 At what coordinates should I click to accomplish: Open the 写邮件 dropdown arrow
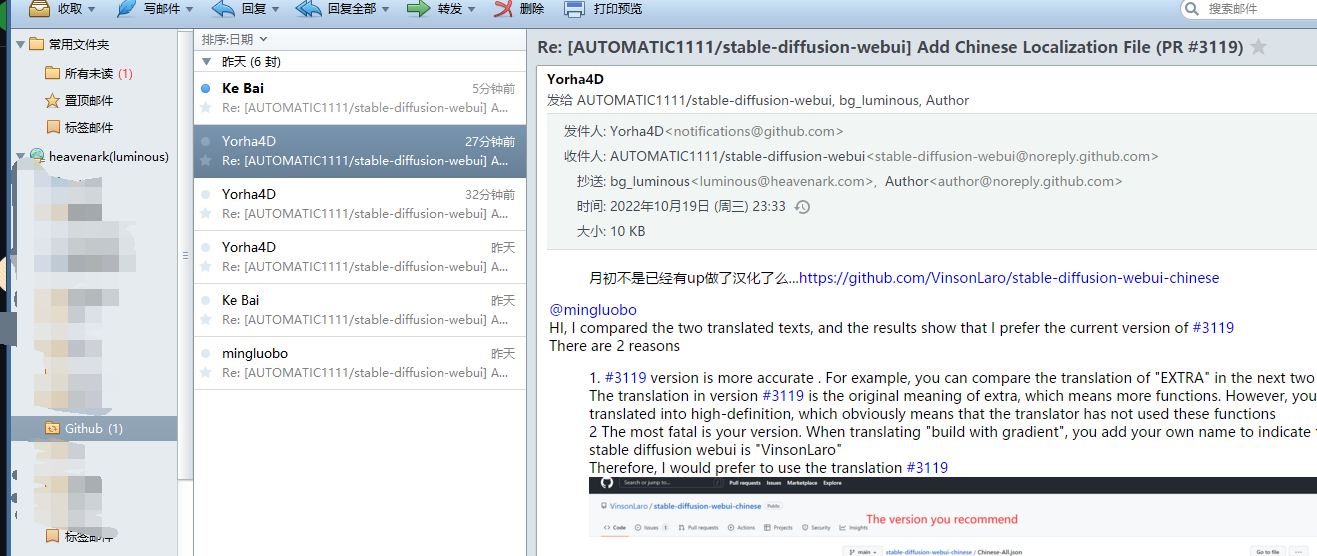tap(189, 9)
